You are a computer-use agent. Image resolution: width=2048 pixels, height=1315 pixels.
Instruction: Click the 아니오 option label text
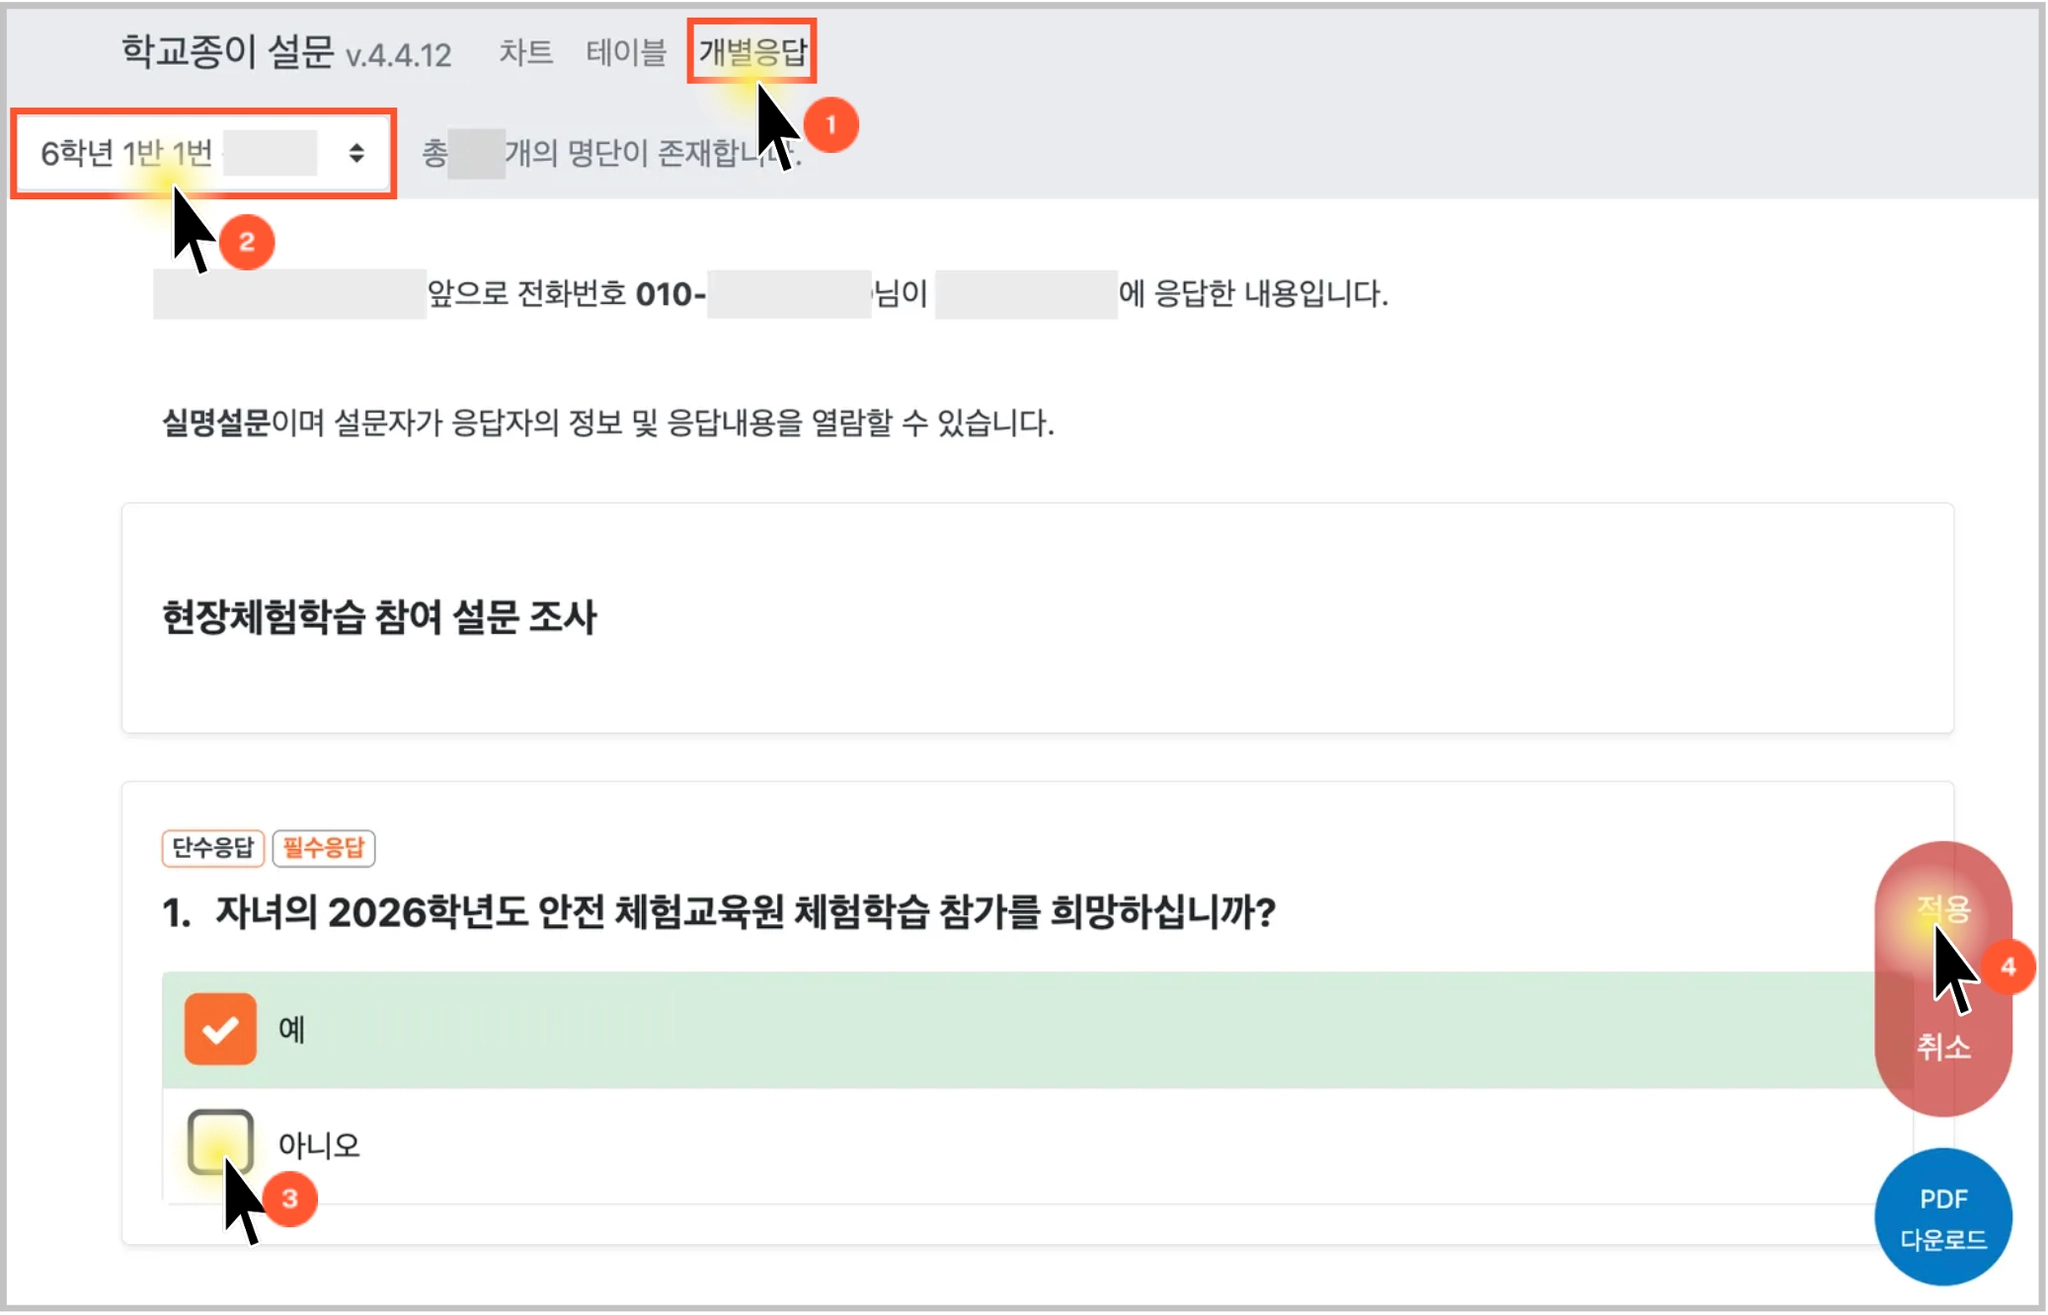pos(318,1144)
